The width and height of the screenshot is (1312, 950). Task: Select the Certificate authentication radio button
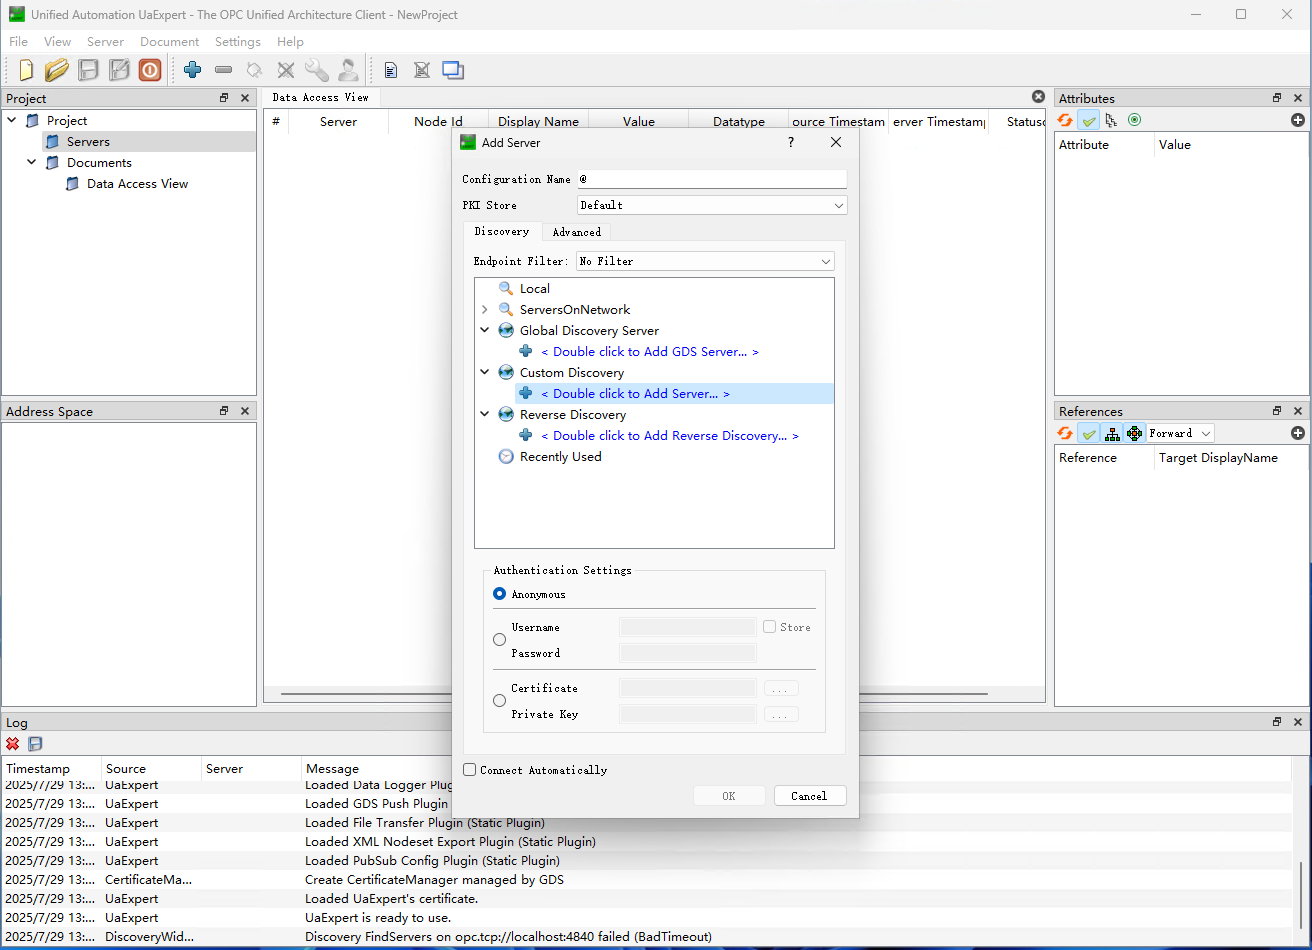coord(500,701)
